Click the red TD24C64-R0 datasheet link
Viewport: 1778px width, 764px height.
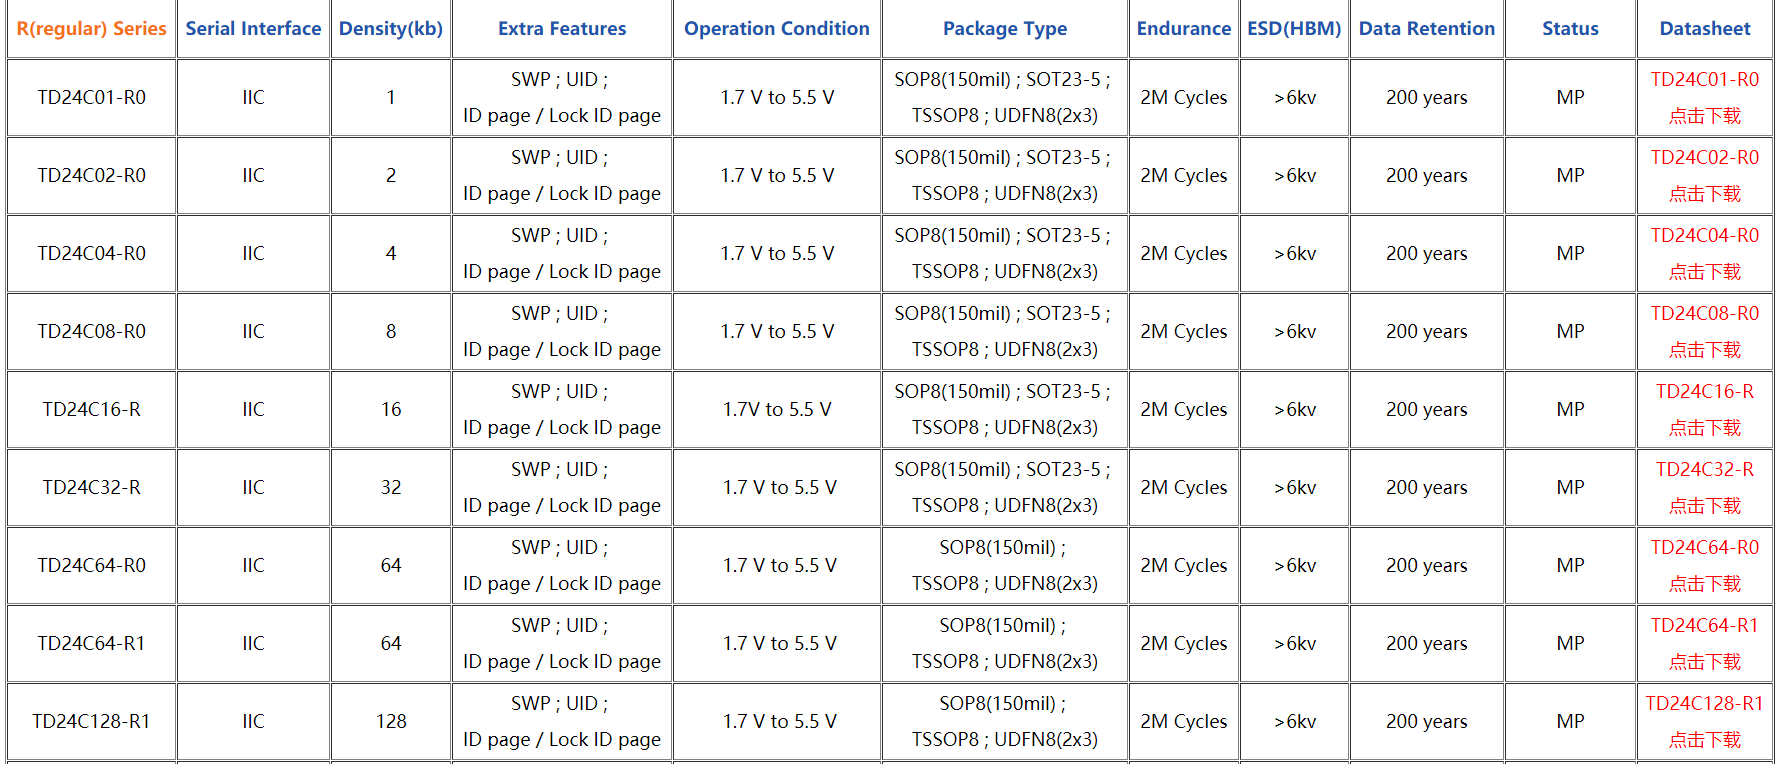pyautogui.click(x=1704, y=548)
